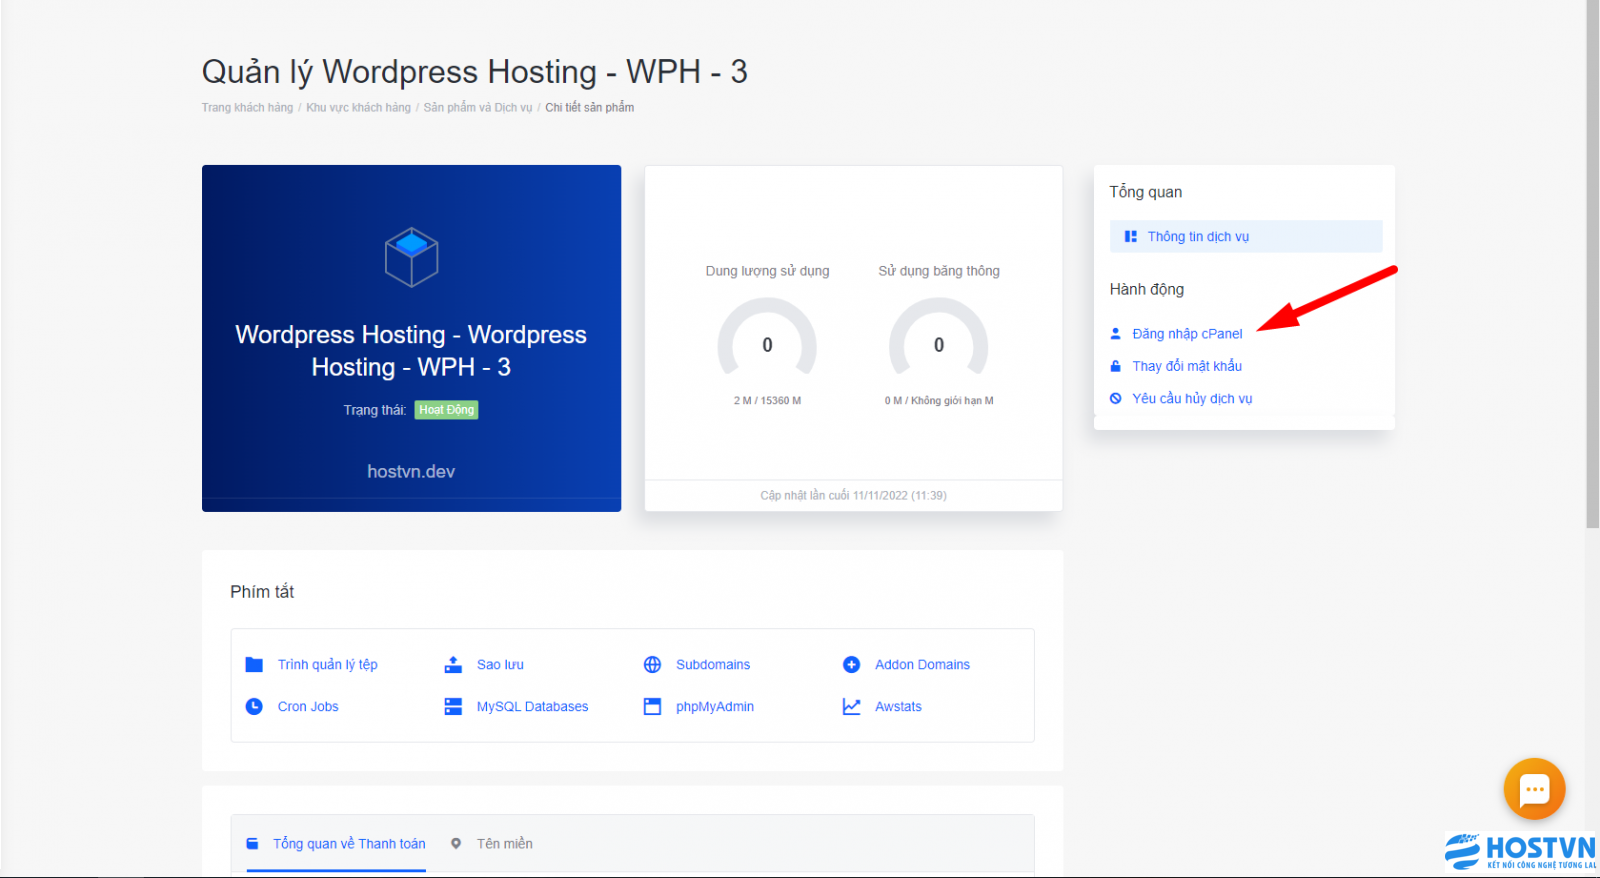Screen dimensions: 1600x878
Task: Go to the Sản phẩm và Dịch vụ breadcrumb
Action: [x=478, y=107]
